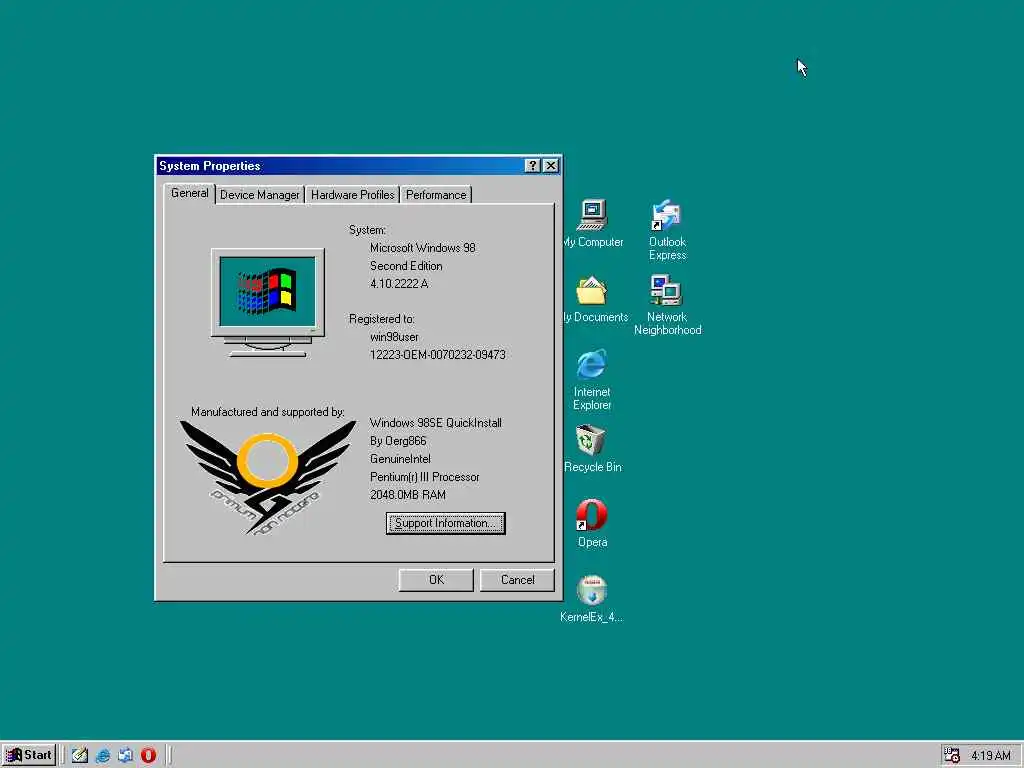Select the Outlook Express desktop shortcut
The width and height of the screenshot is (1024, 768).
click(667, 229)
